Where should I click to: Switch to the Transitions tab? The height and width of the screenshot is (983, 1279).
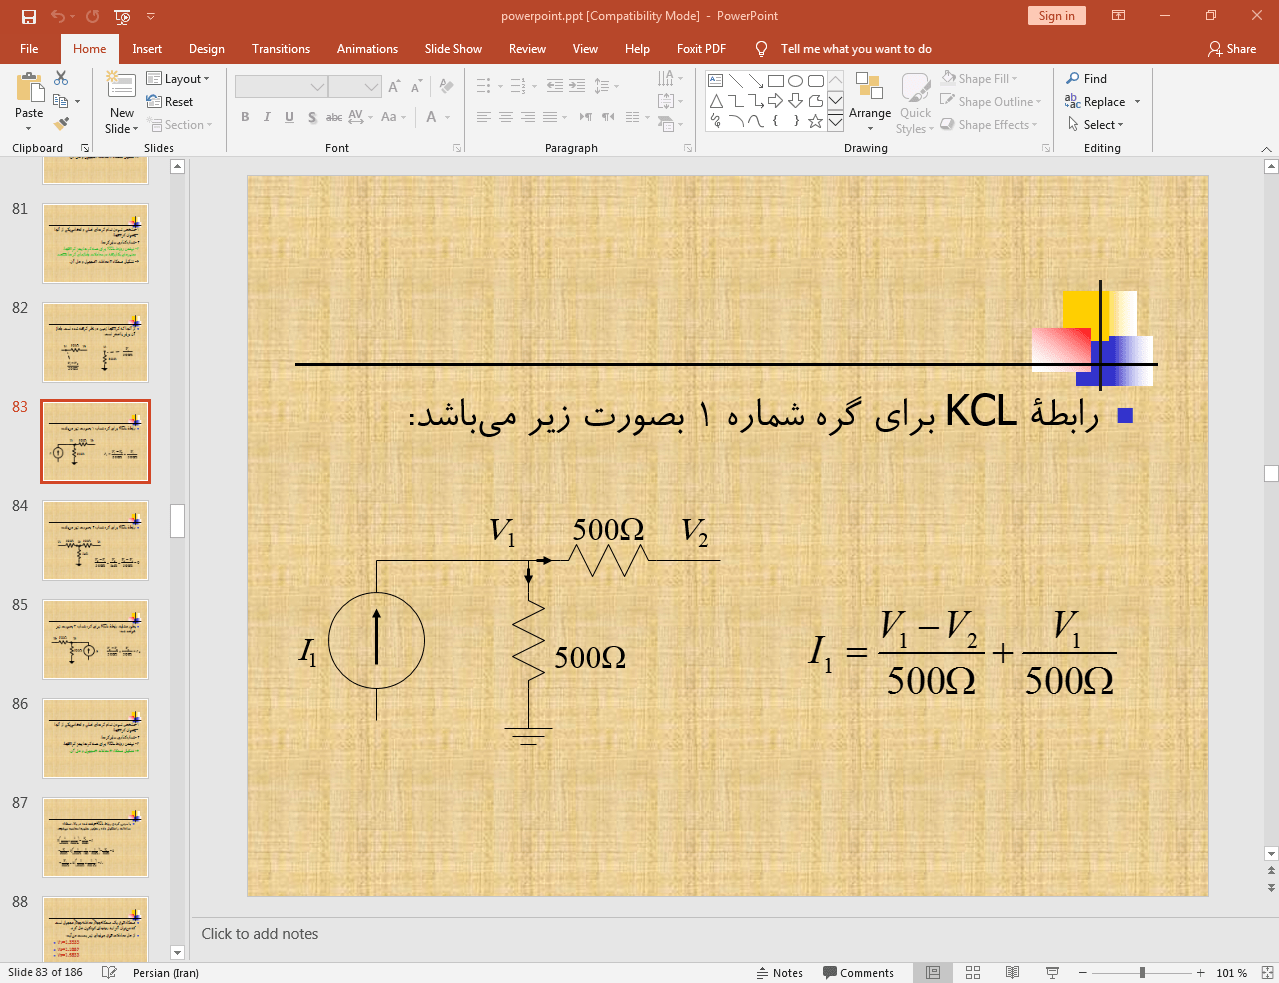pyautogui.click(x=281, y=49)
